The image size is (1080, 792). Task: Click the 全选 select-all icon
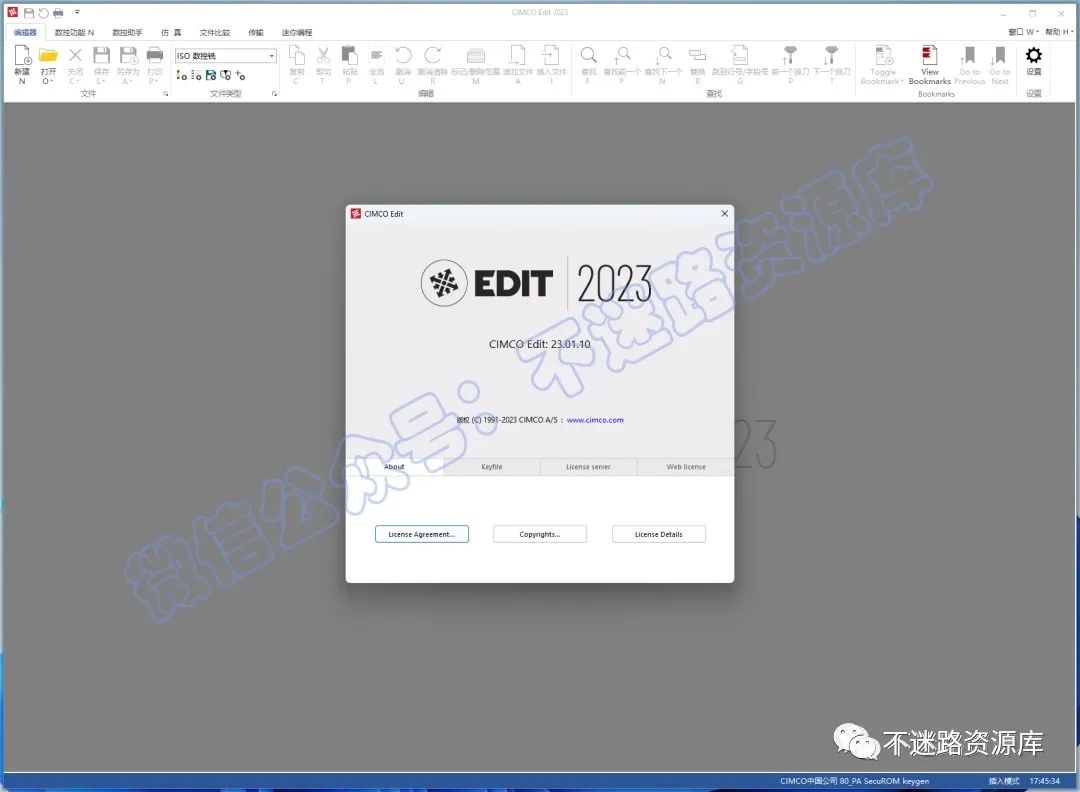[x=376, y=56]
